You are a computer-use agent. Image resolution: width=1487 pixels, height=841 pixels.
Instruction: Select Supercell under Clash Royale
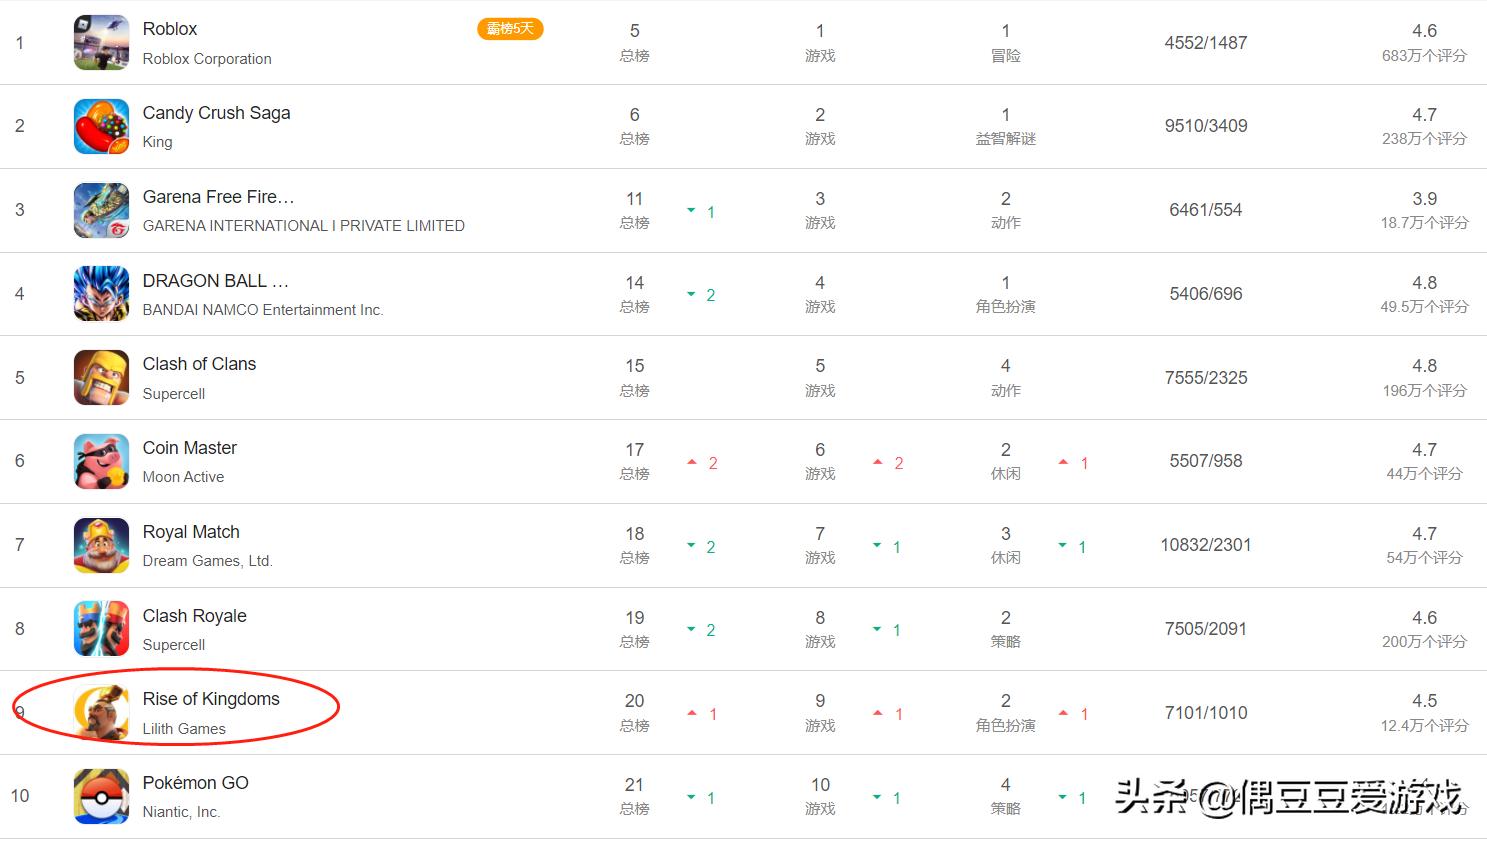coord(174,645)
